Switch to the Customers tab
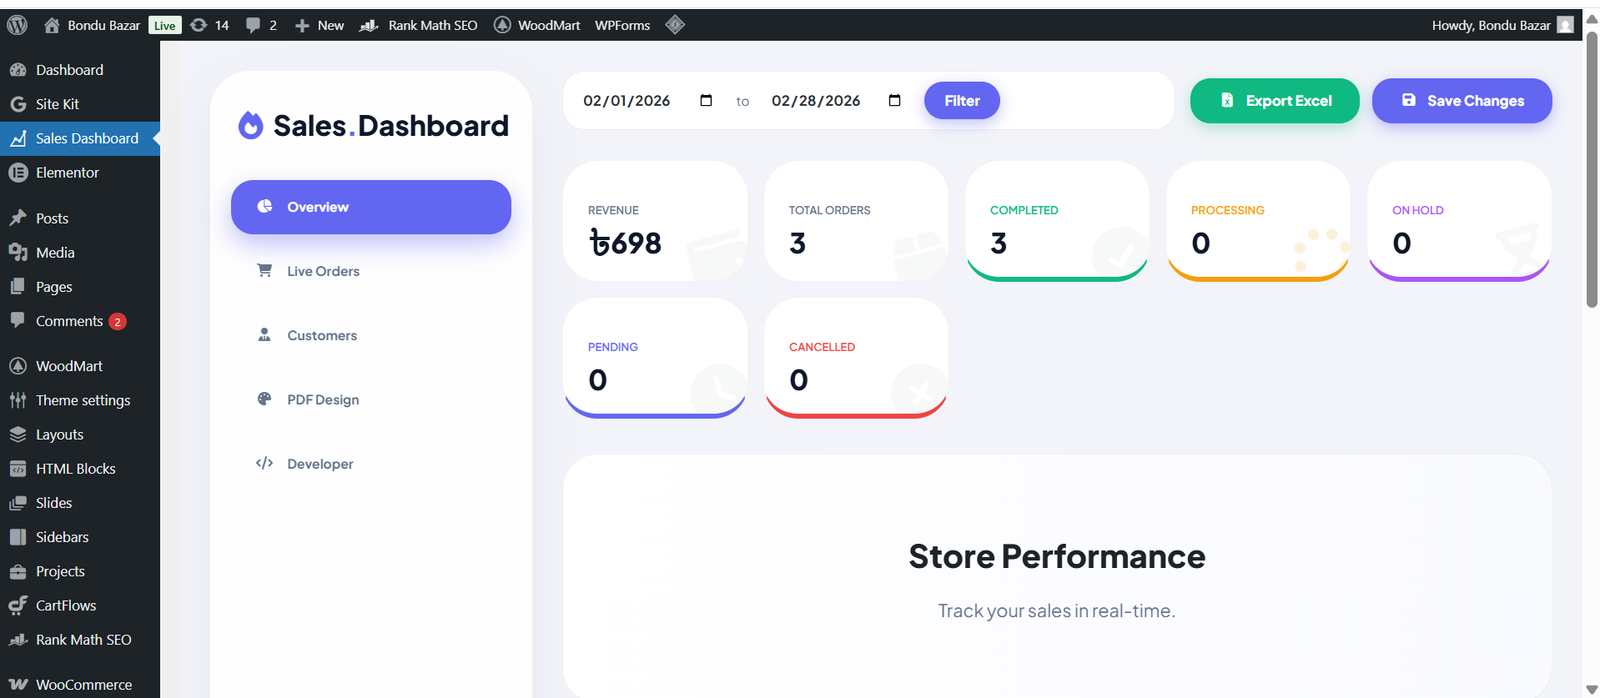Viewport: 1600px width, 698px height. tap(321, 336)
